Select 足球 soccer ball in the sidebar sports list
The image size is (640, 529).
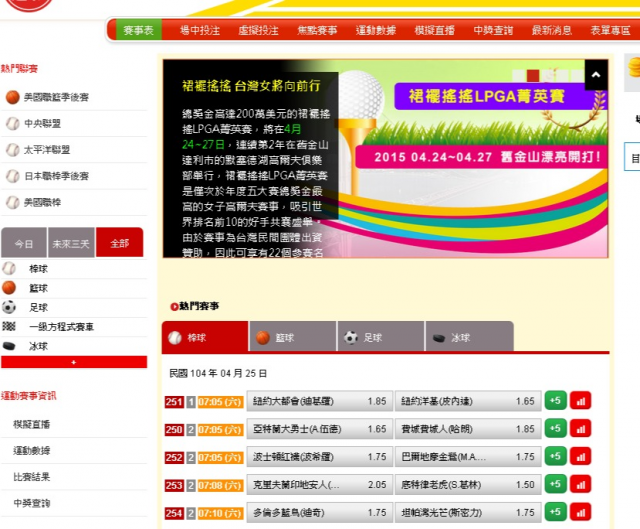pos(39,307)
